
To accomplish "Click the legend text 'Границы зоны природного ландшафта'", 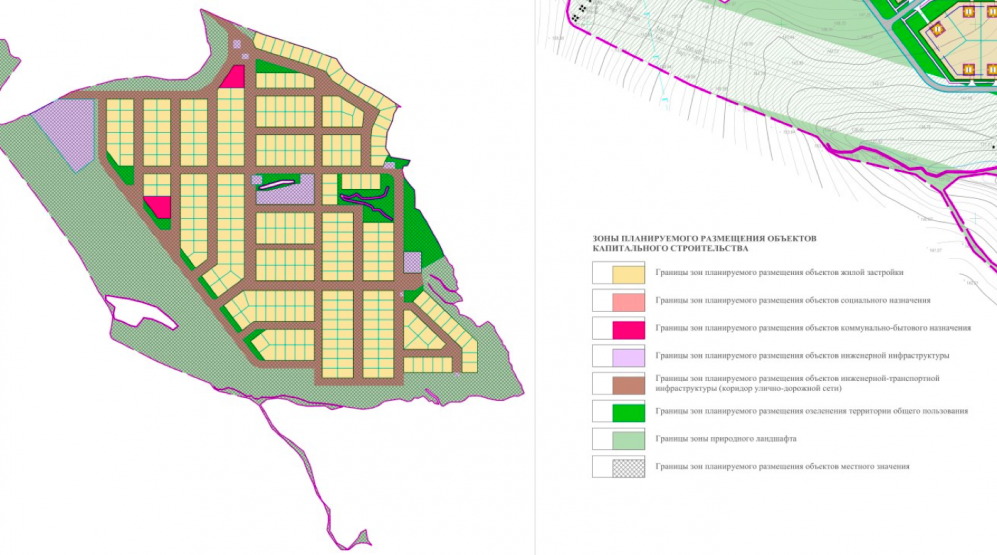I will [726, 439].
